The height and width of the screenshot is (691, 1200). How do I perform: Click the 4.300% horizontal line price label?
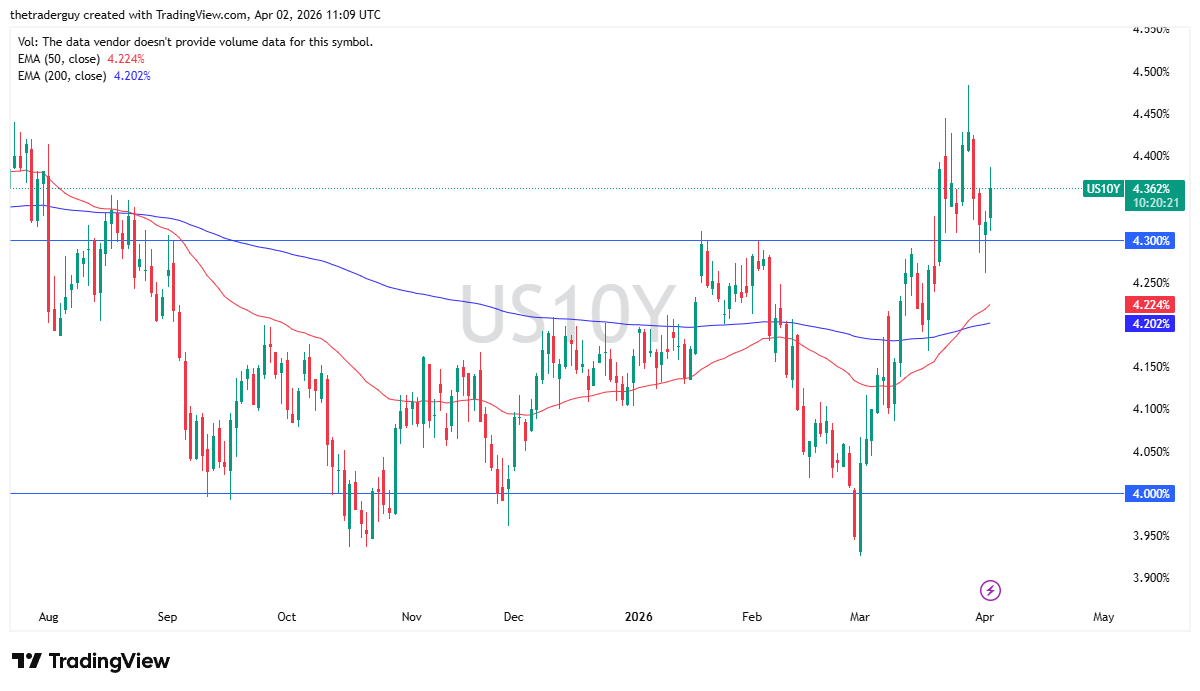pyautogui.click(x=1150, y=241)
